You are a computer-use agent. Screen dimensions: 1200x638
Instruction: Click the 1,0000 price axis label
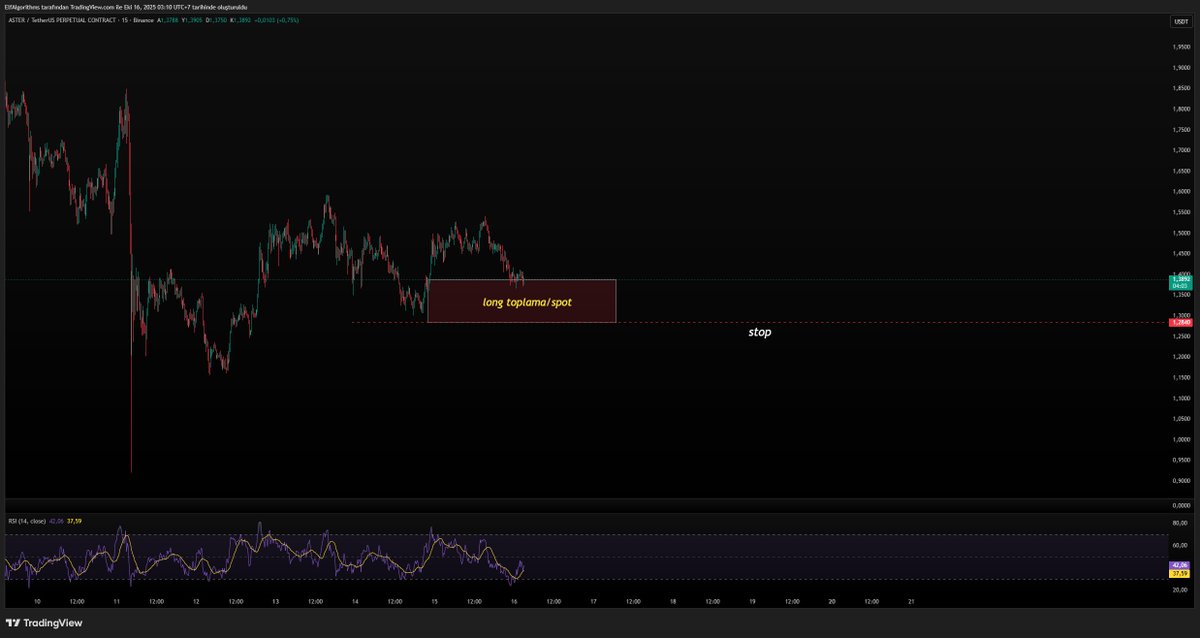pos(1181,439)
